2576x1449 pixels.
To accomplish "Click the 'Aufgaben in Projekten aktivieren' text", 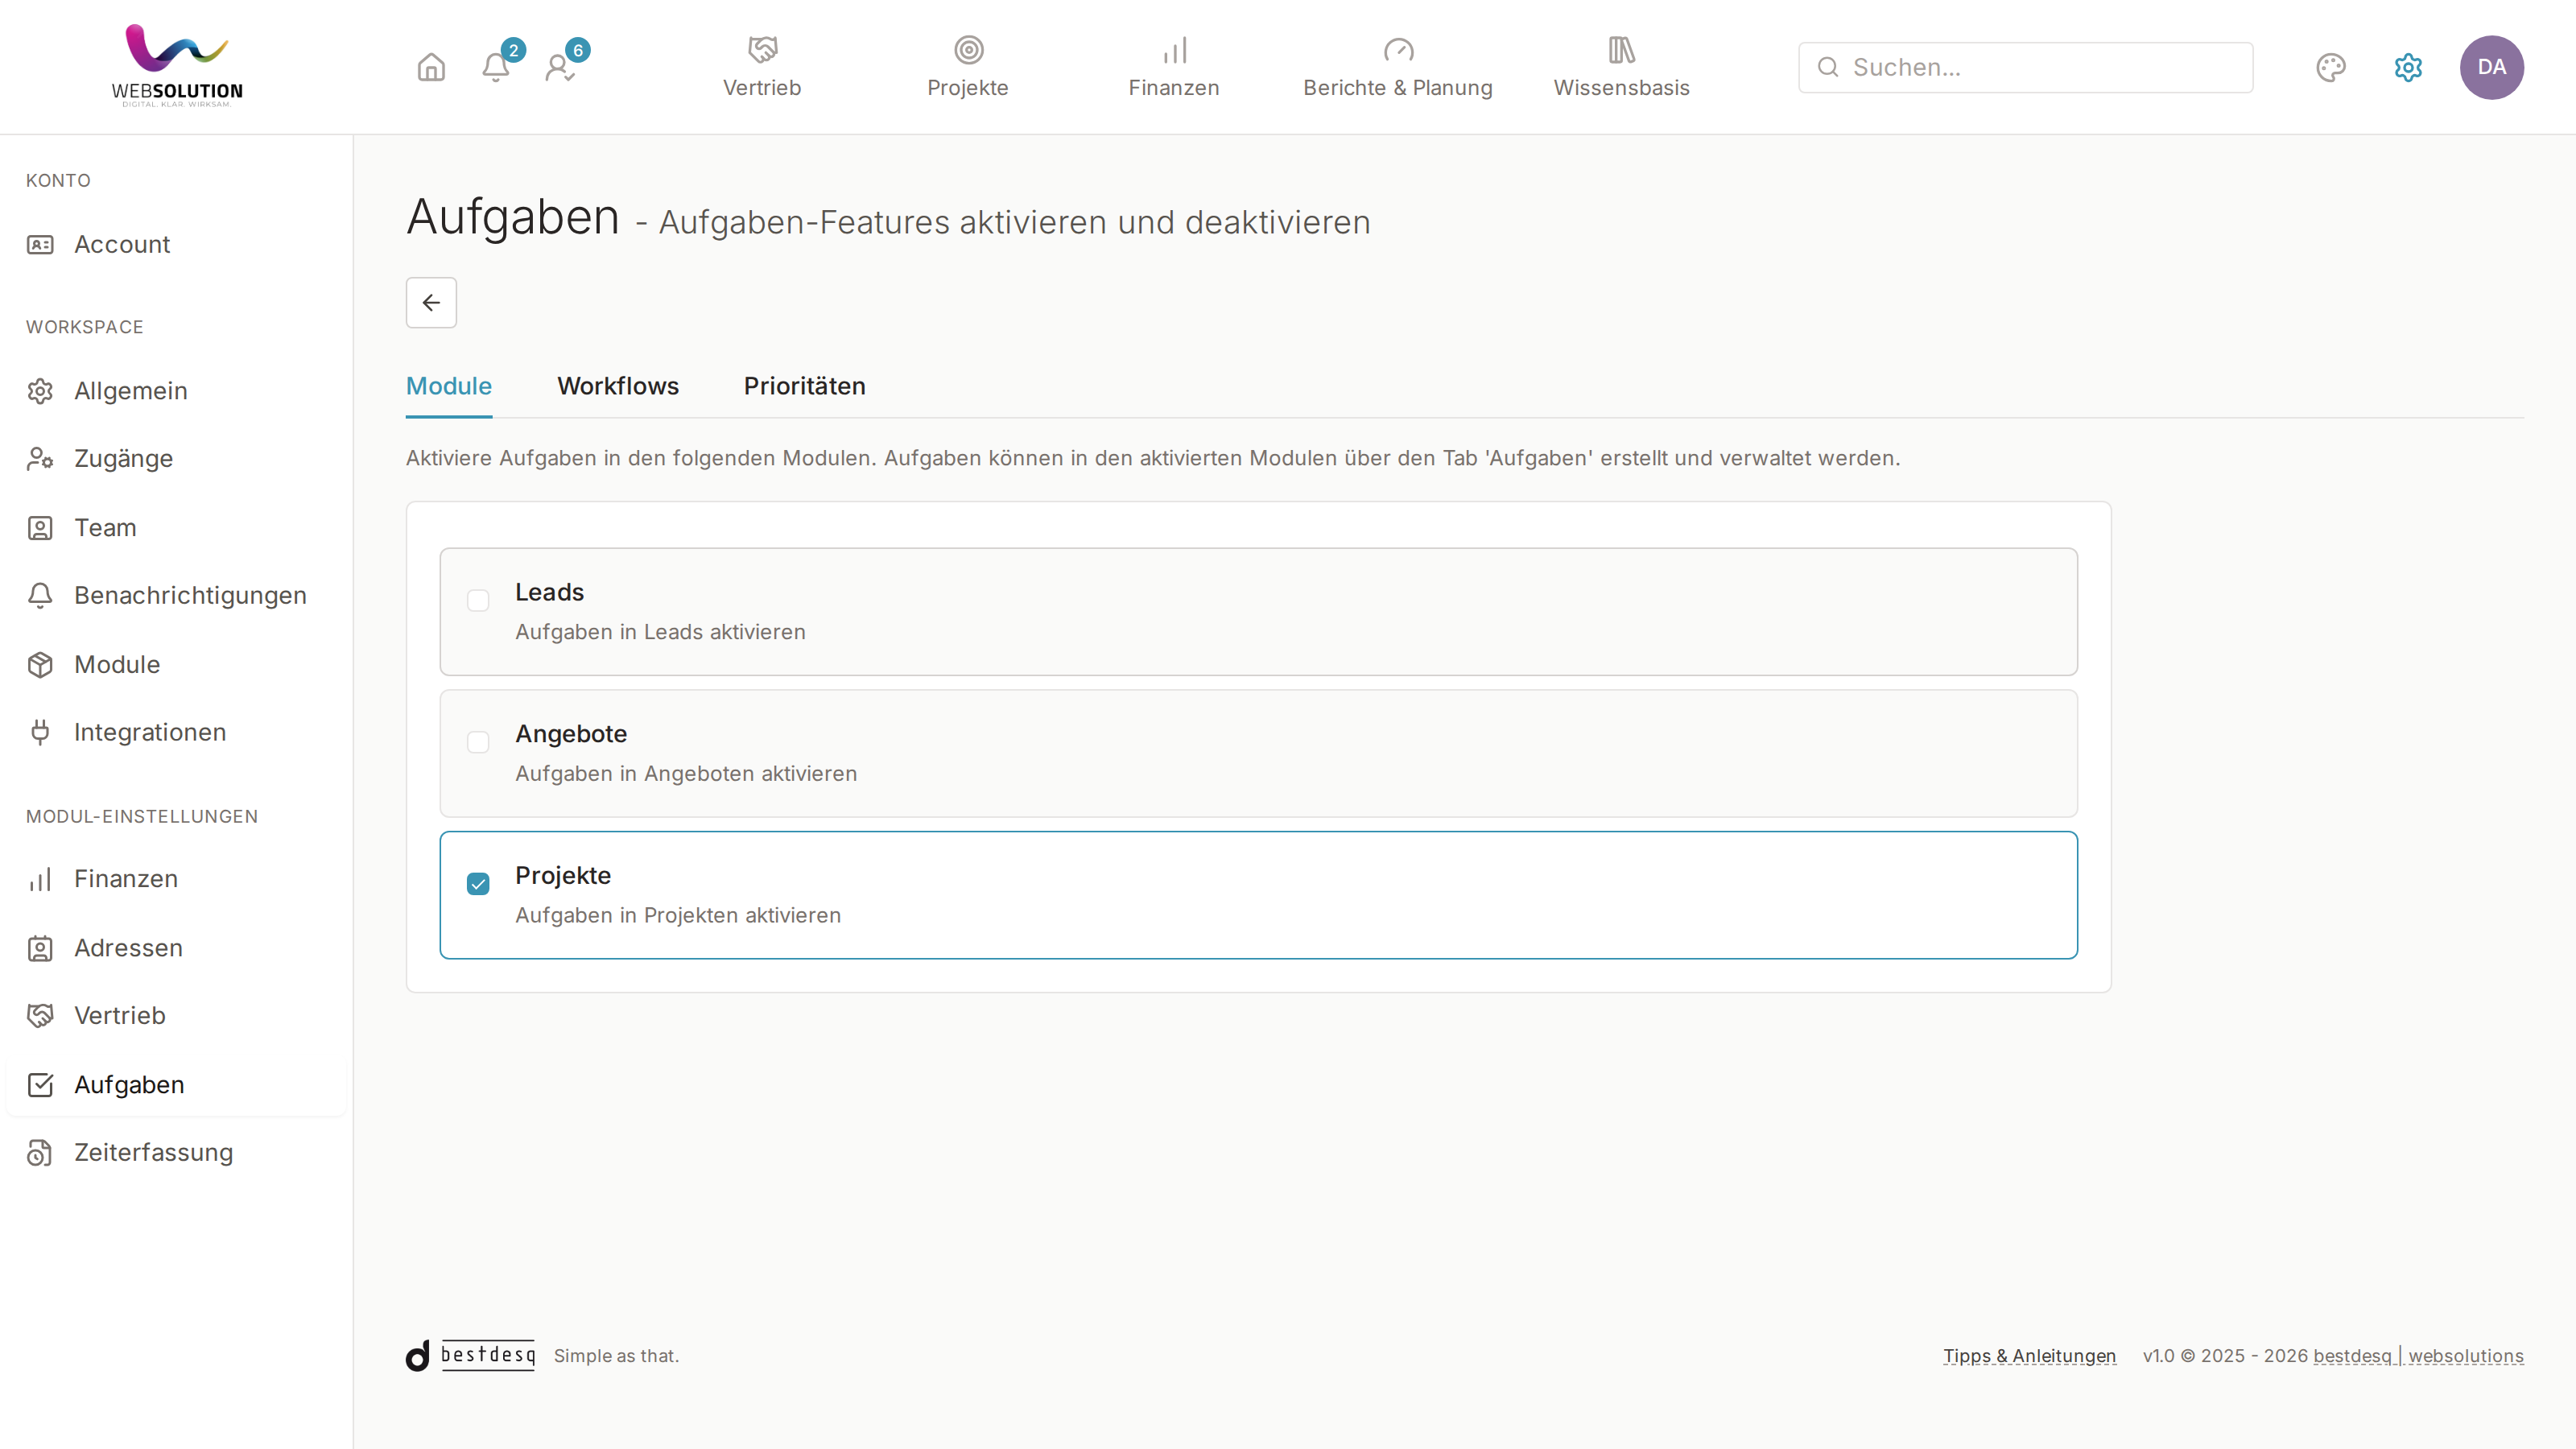I will tap(678, 916).
